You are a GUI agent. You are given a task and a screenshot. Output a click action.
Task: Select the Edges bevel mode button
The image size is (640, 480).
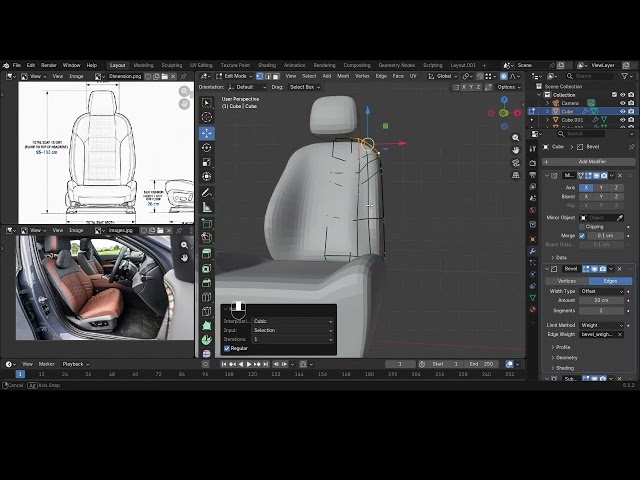pyautogui.click(x=610, y=281)
